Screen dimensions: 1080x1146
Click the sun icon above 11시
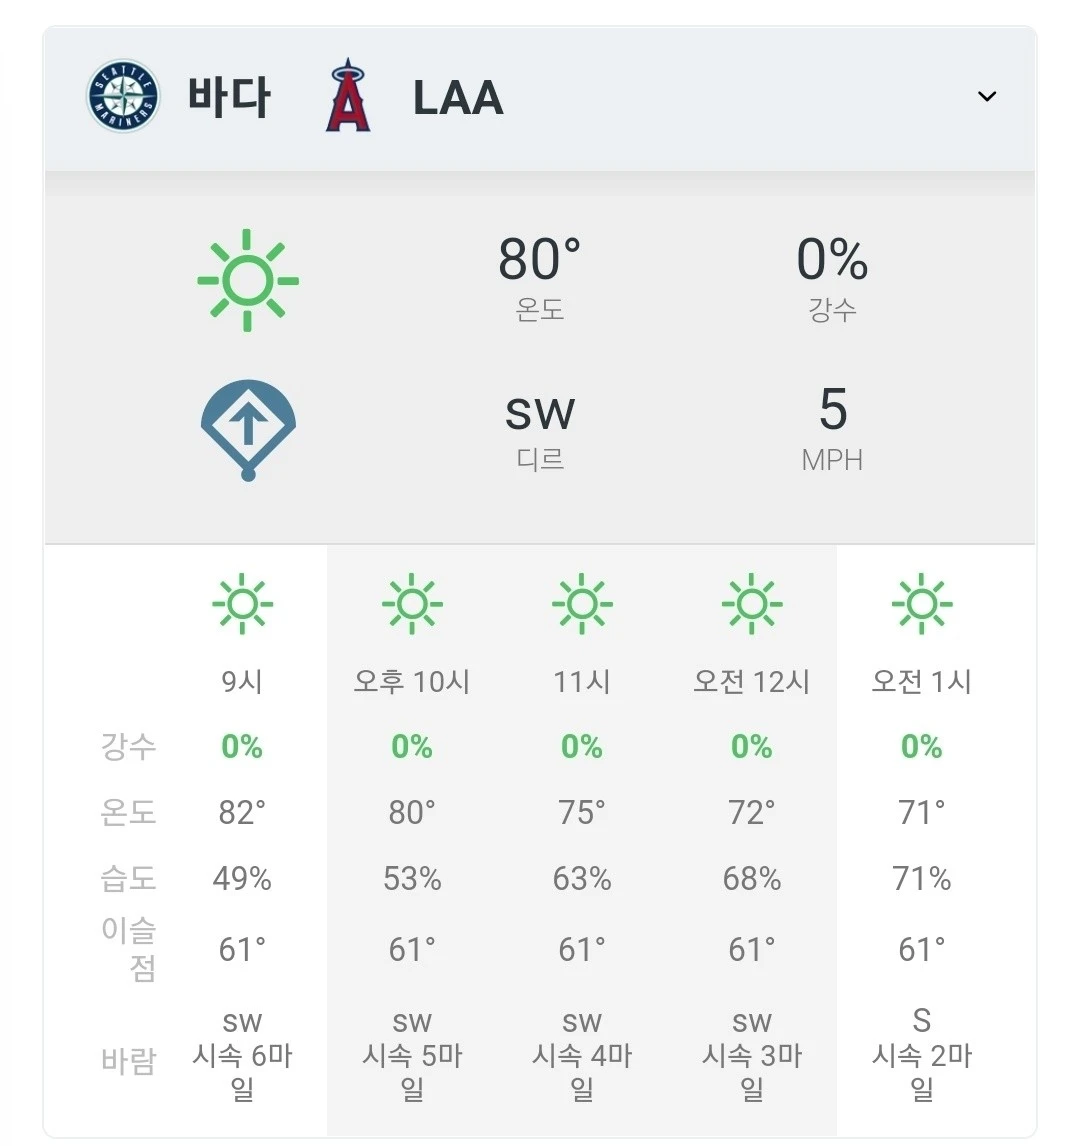[x=582, y=604]
